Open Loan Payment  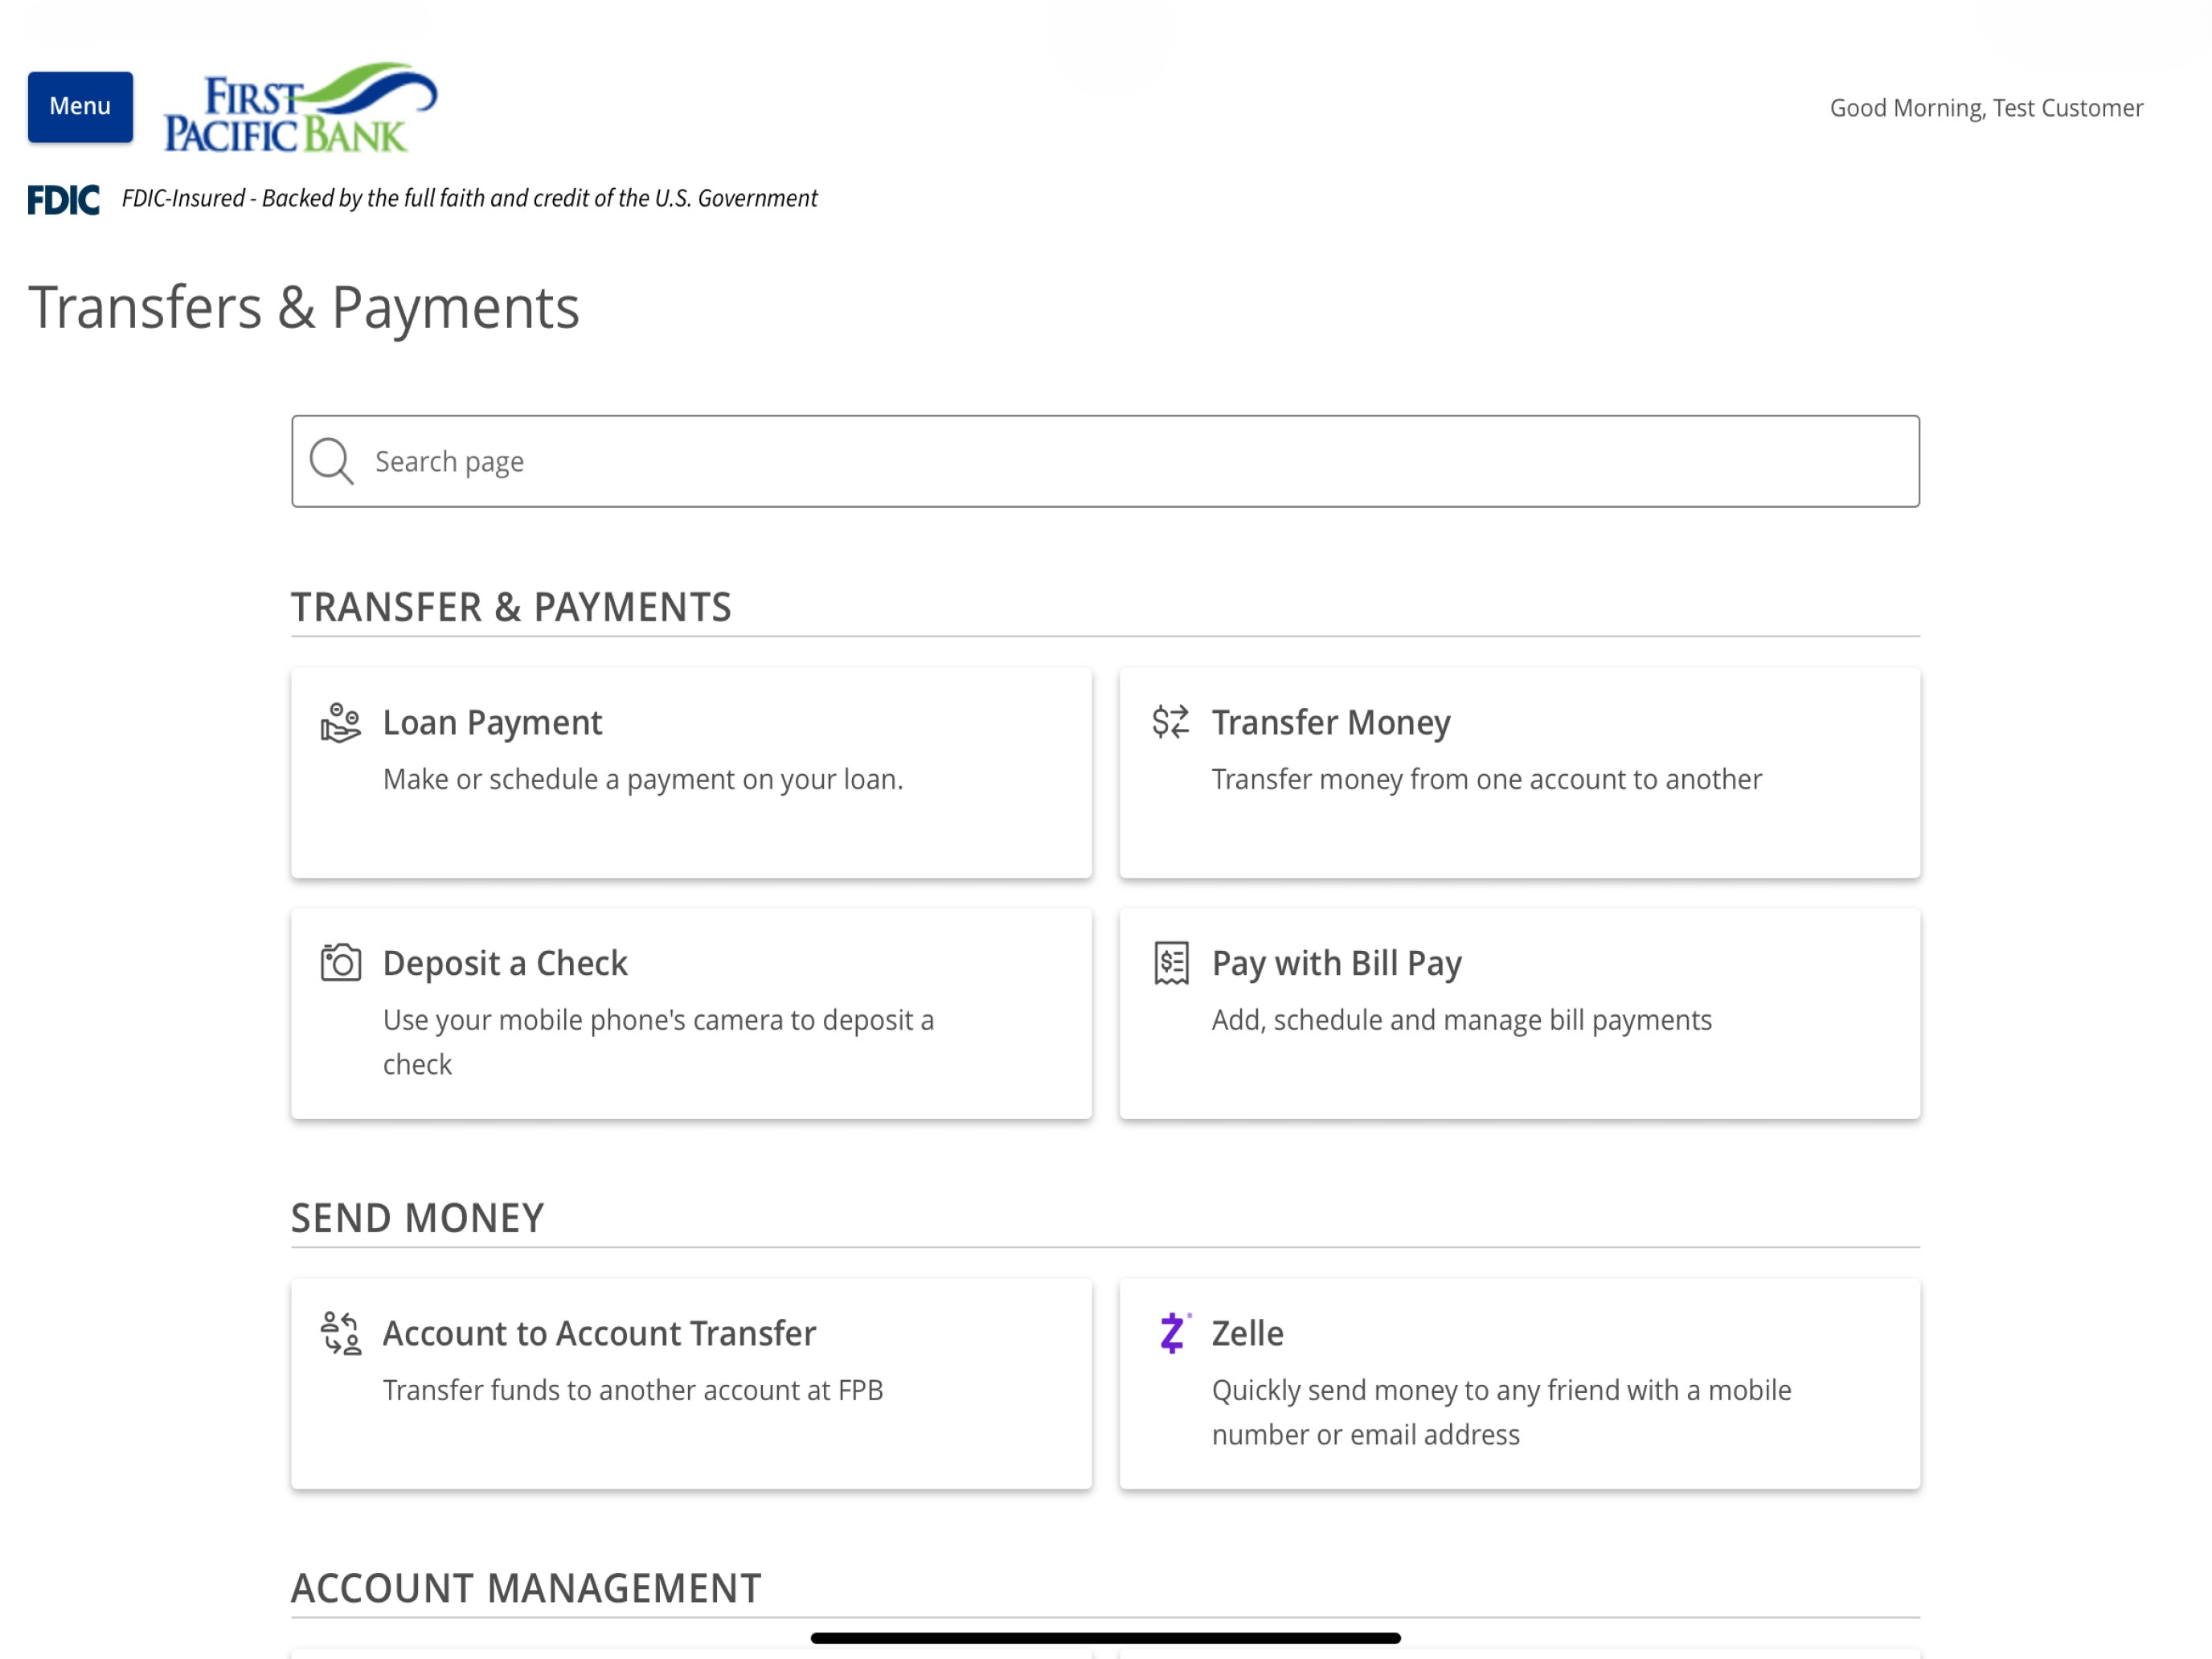click(x=691, y=773)
